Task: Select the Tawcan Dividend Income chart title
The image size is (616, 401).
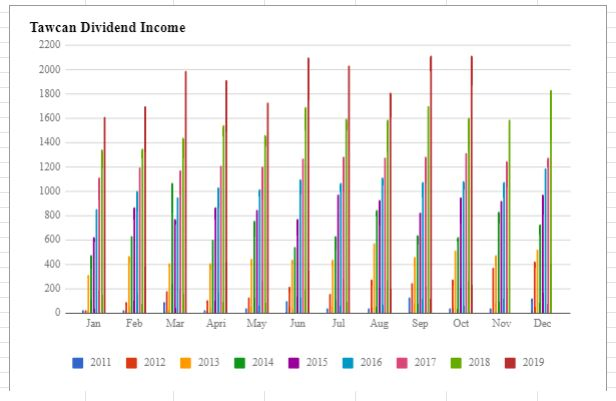Action: (107, 28)
